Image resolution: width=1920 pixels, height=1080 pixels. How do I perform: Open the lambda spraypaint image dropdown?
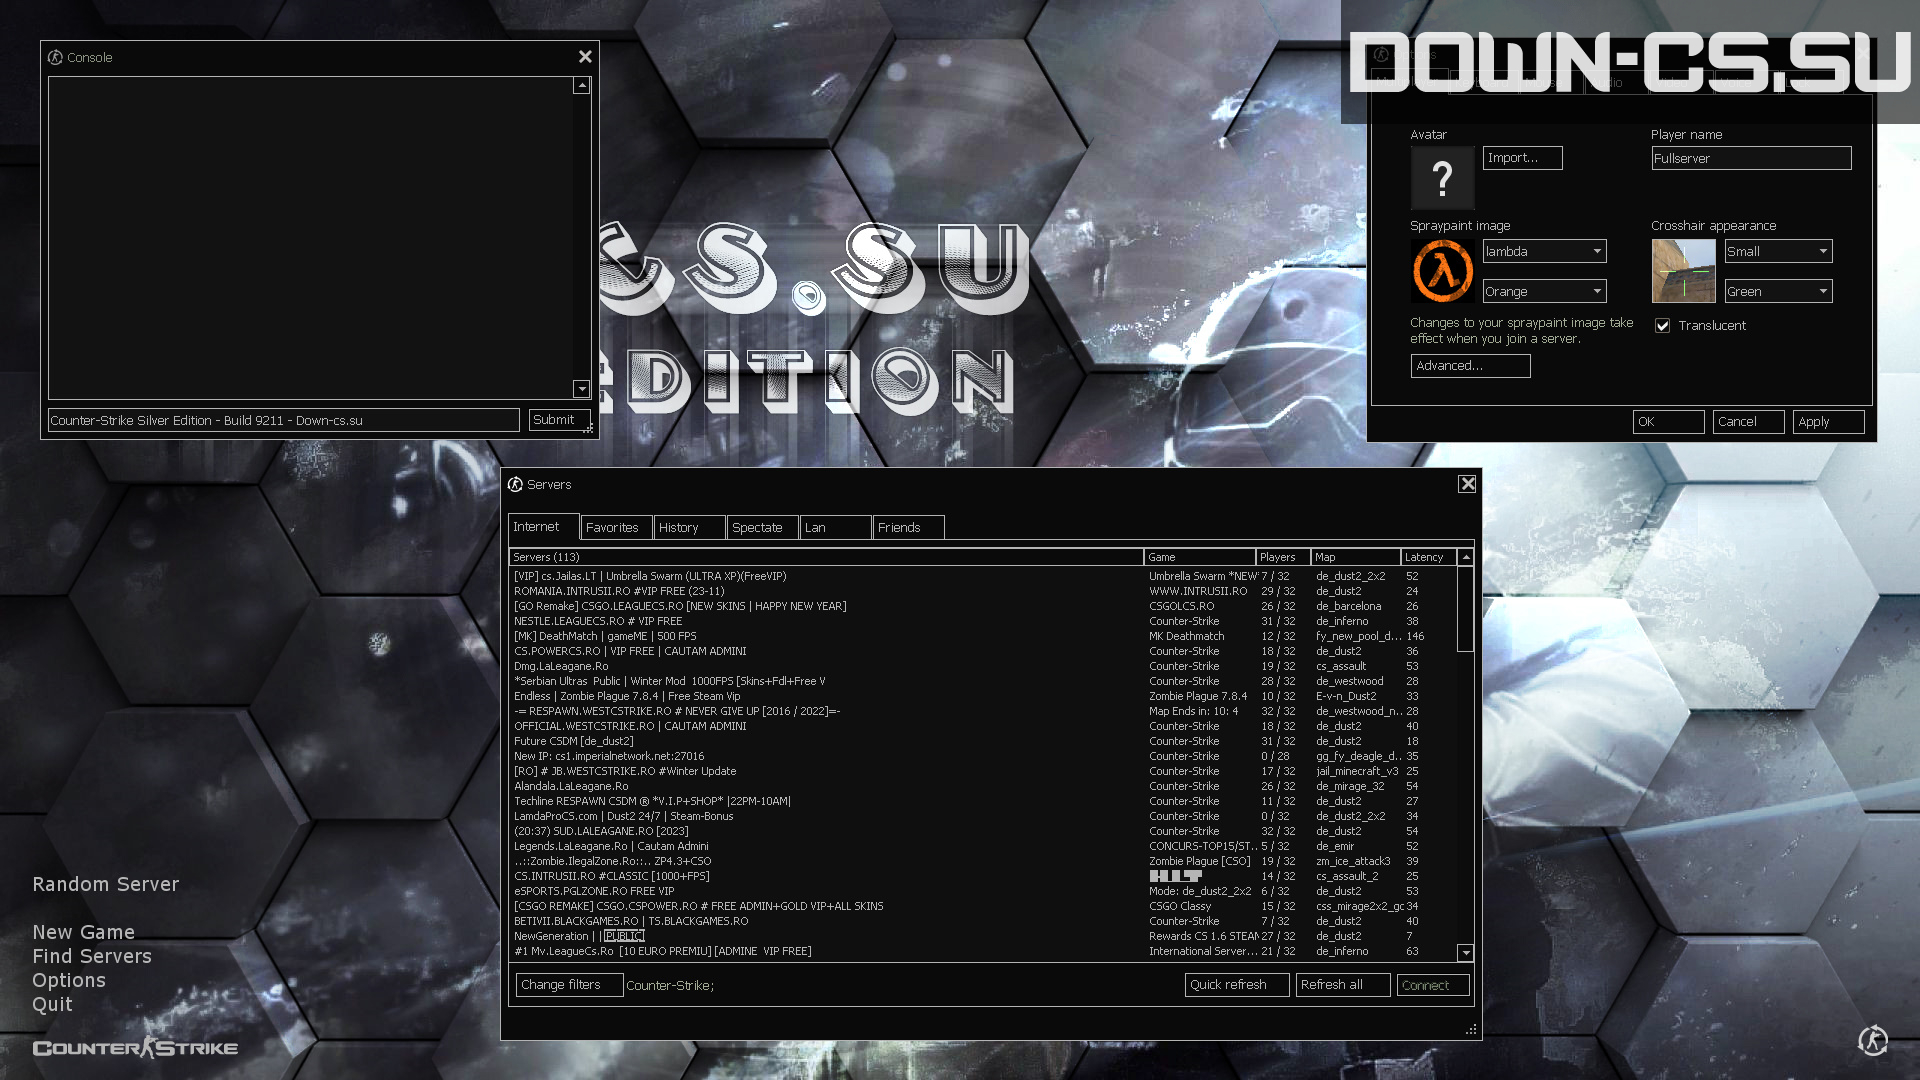click(x=1544, y=251)
